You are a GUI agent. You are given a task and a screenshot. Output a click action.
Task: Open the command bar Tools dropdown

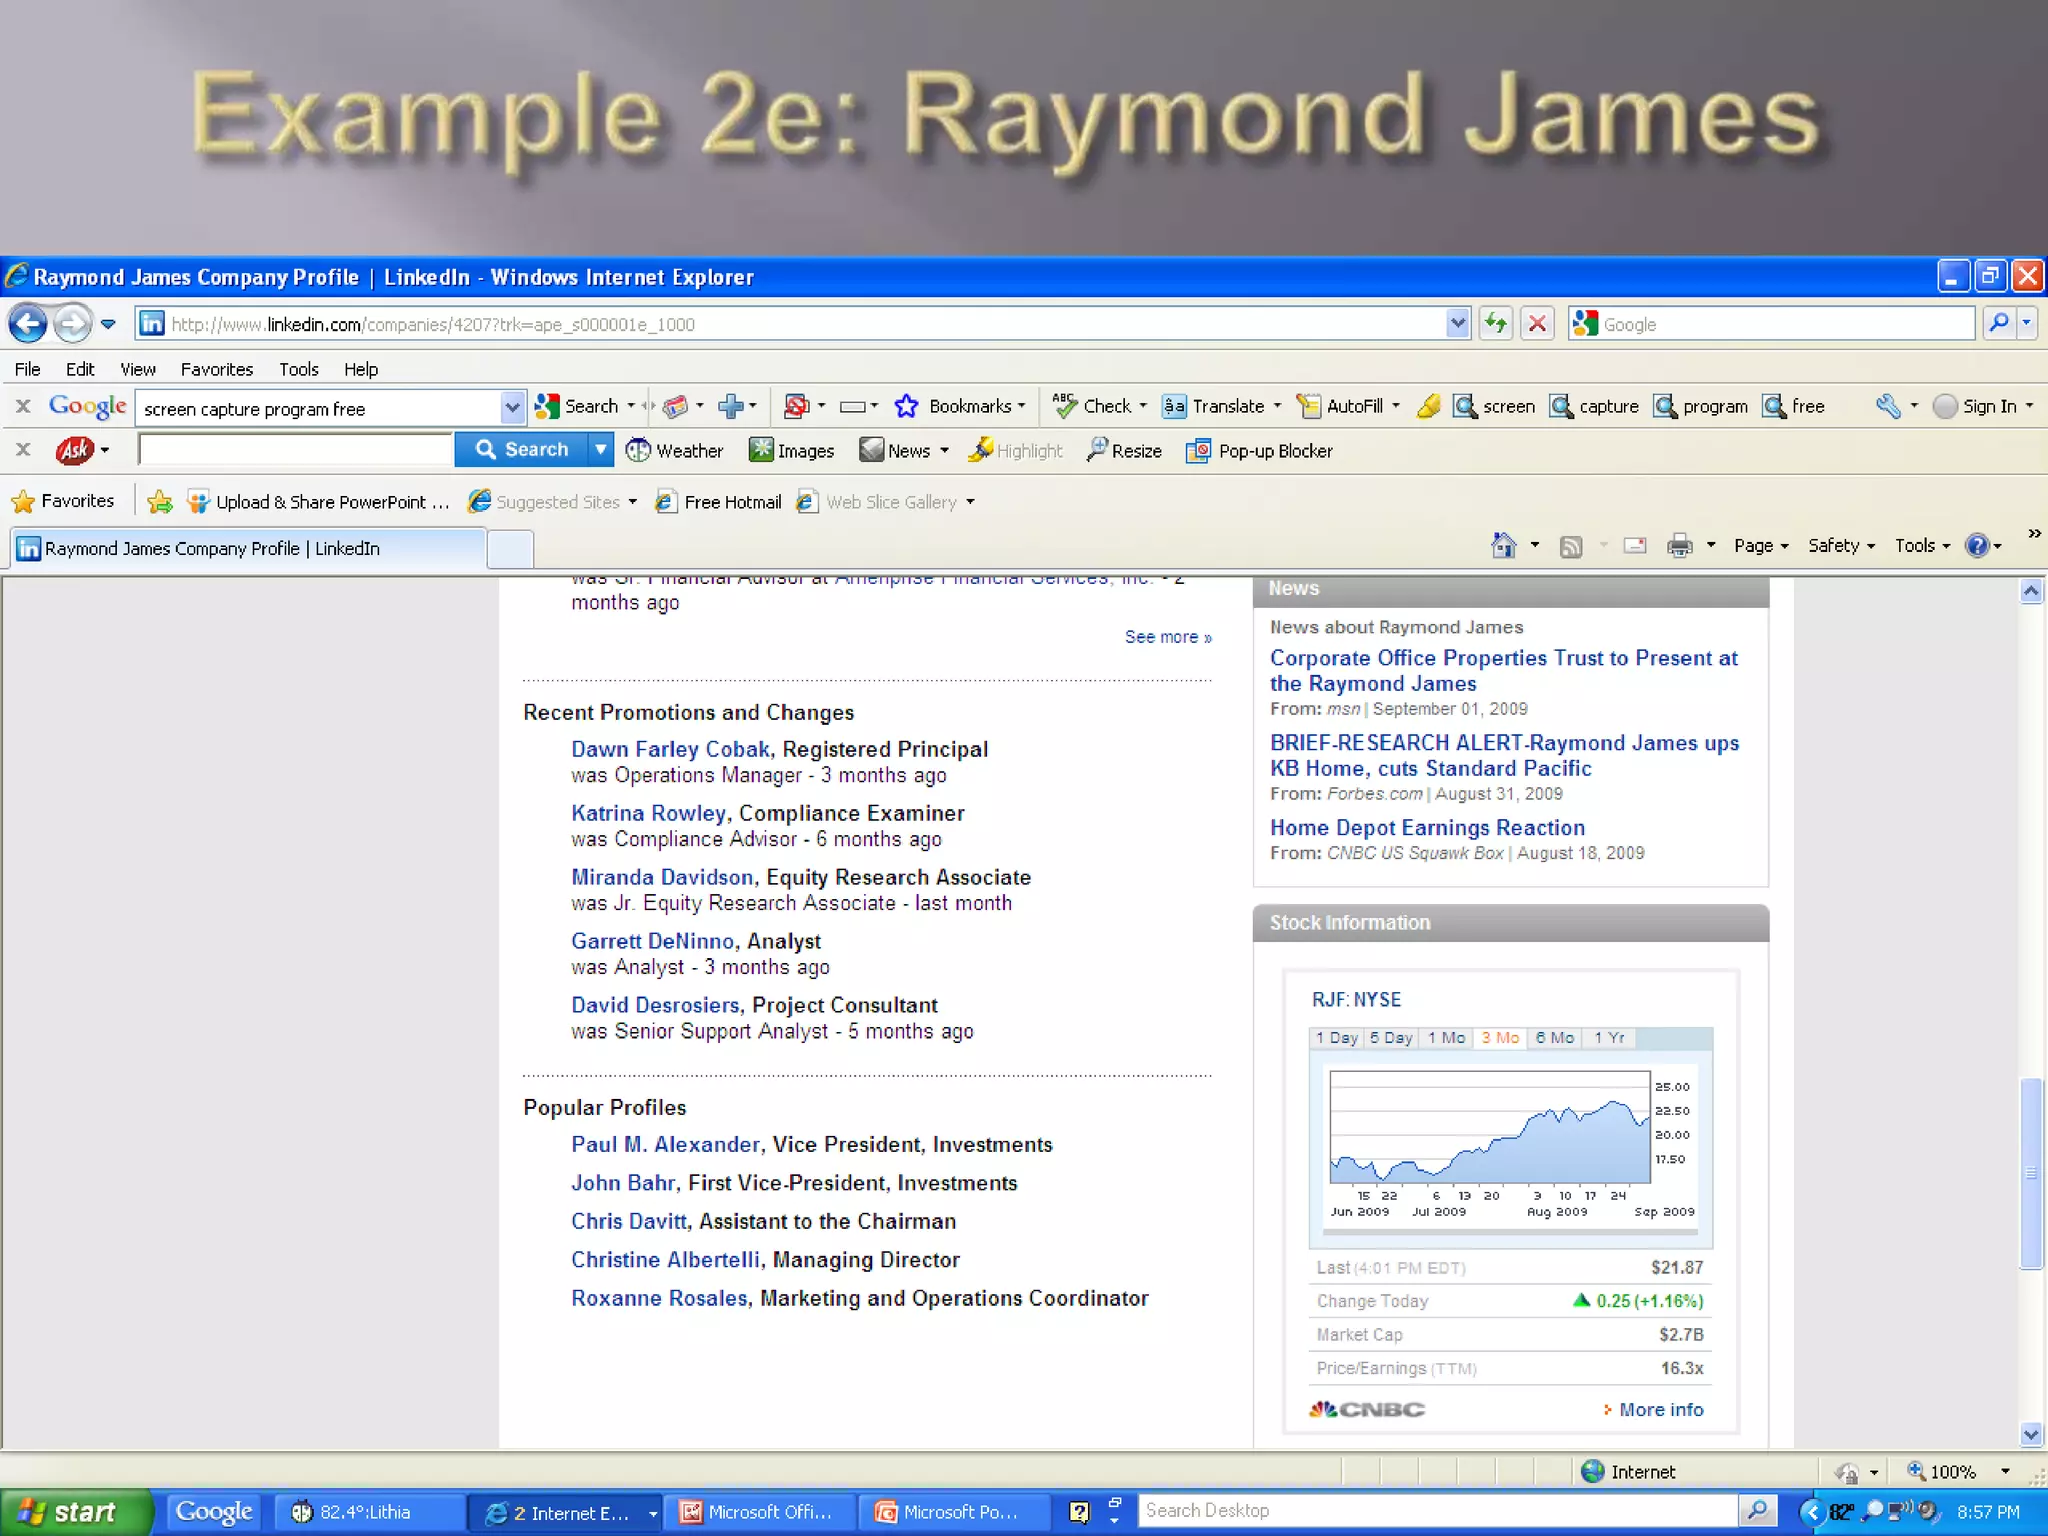click(1922, 545)
